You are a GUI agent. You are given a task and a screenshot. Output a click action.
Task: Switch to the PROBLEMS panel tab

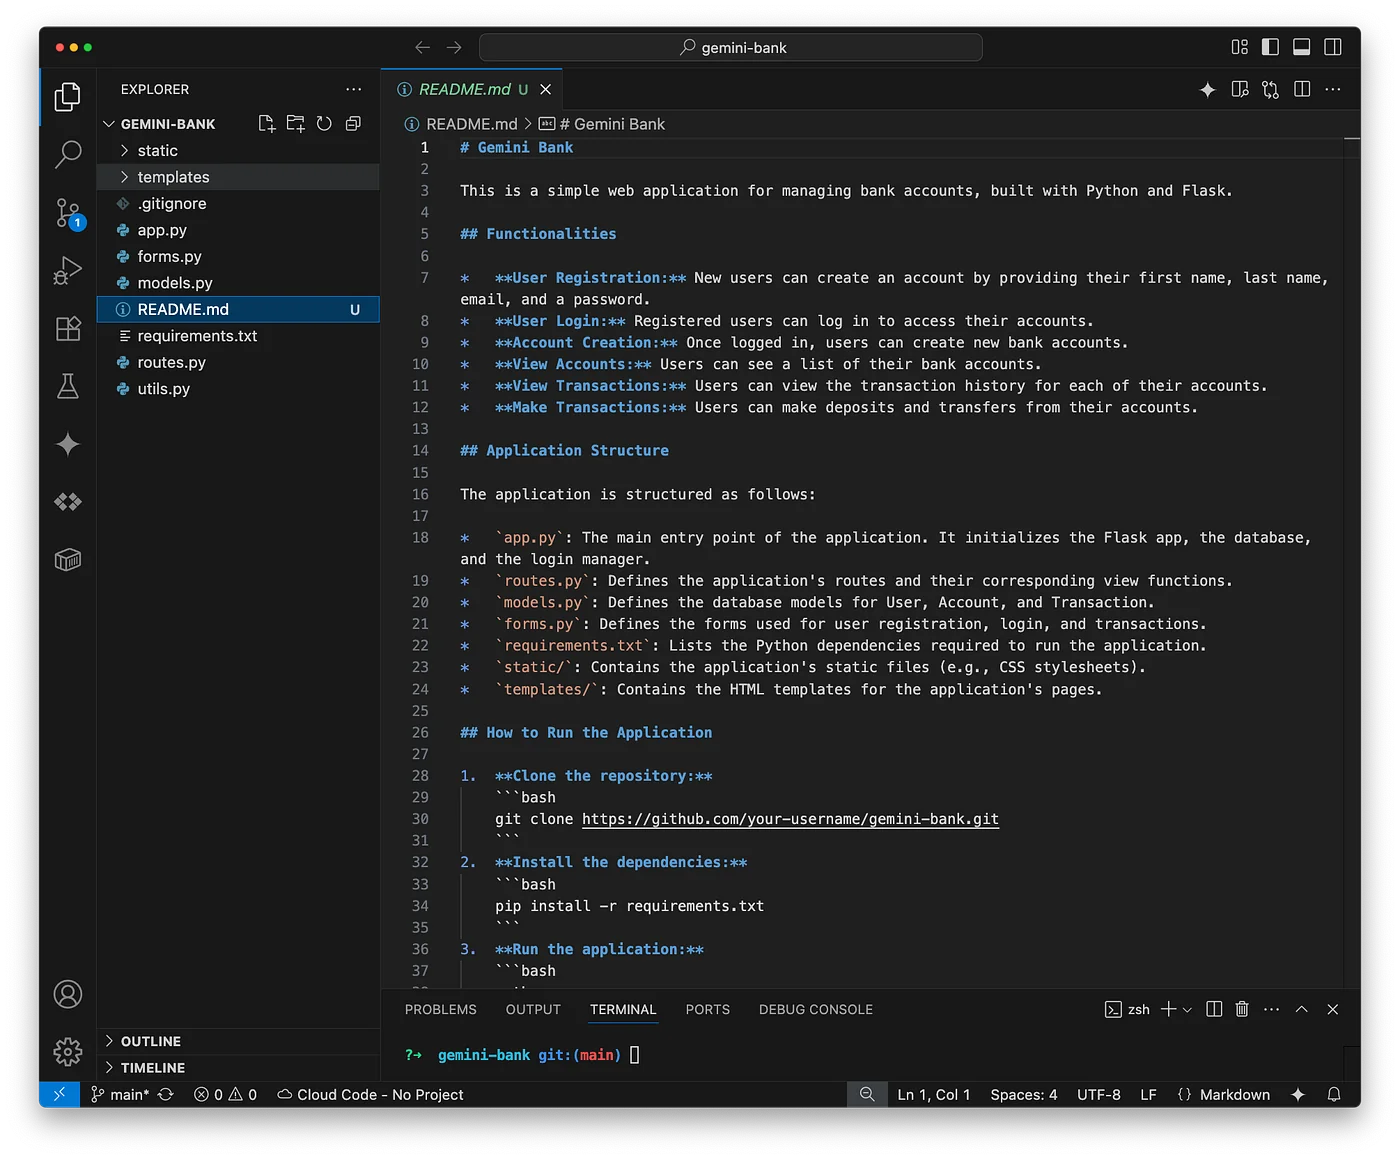point(440,1010)
